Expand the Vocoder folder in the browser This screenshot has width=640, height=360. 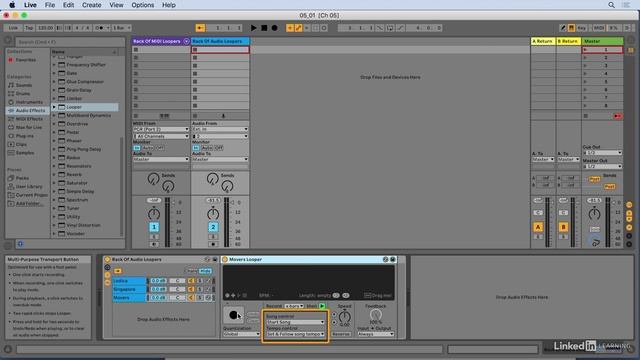point(54,233)
